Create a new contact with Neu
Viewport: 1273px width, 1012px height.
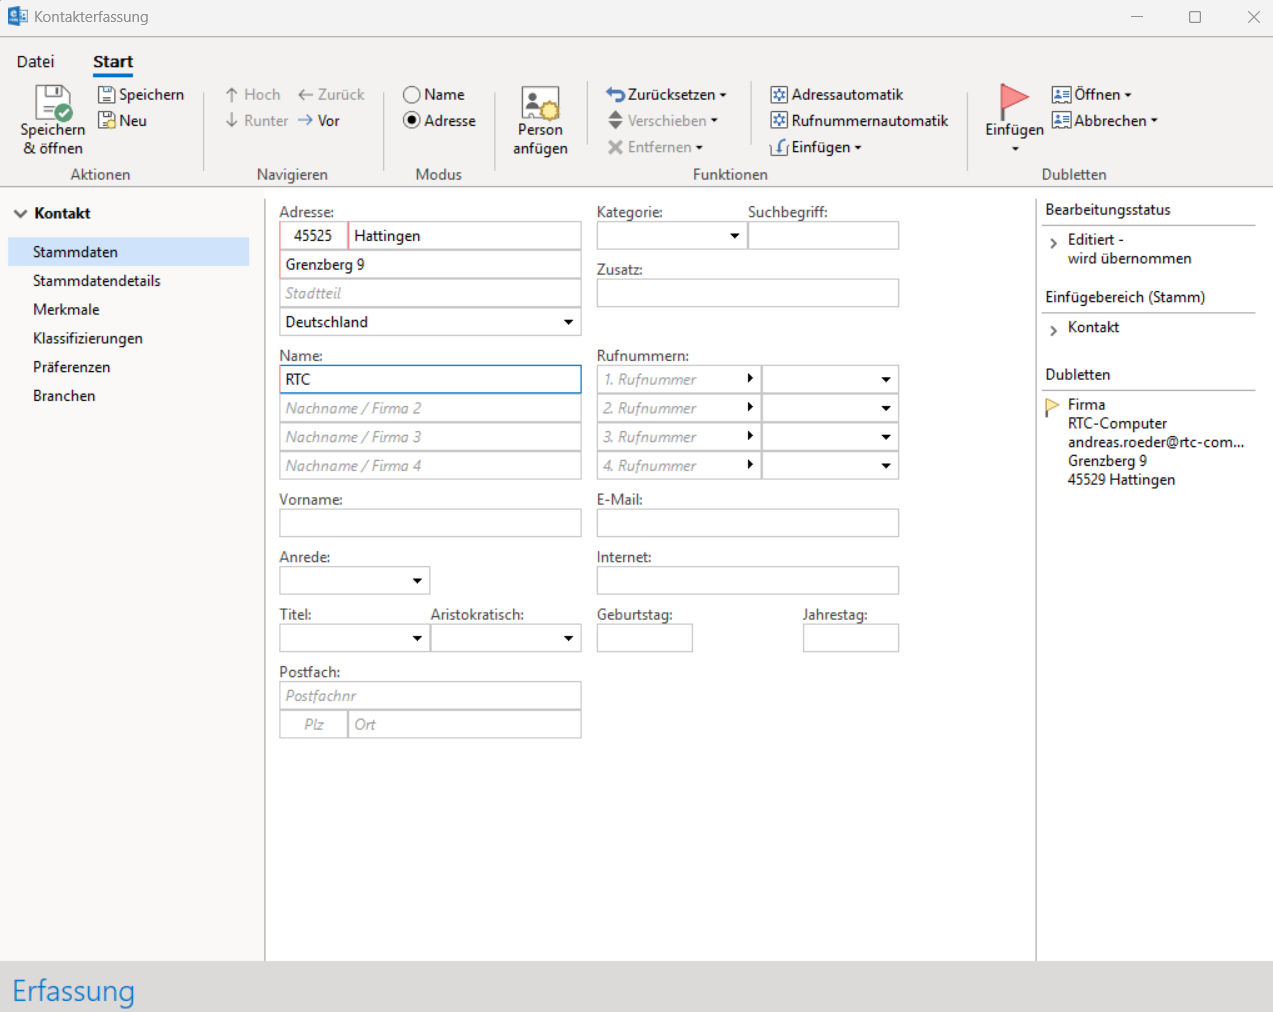click(x=122, y=121)
